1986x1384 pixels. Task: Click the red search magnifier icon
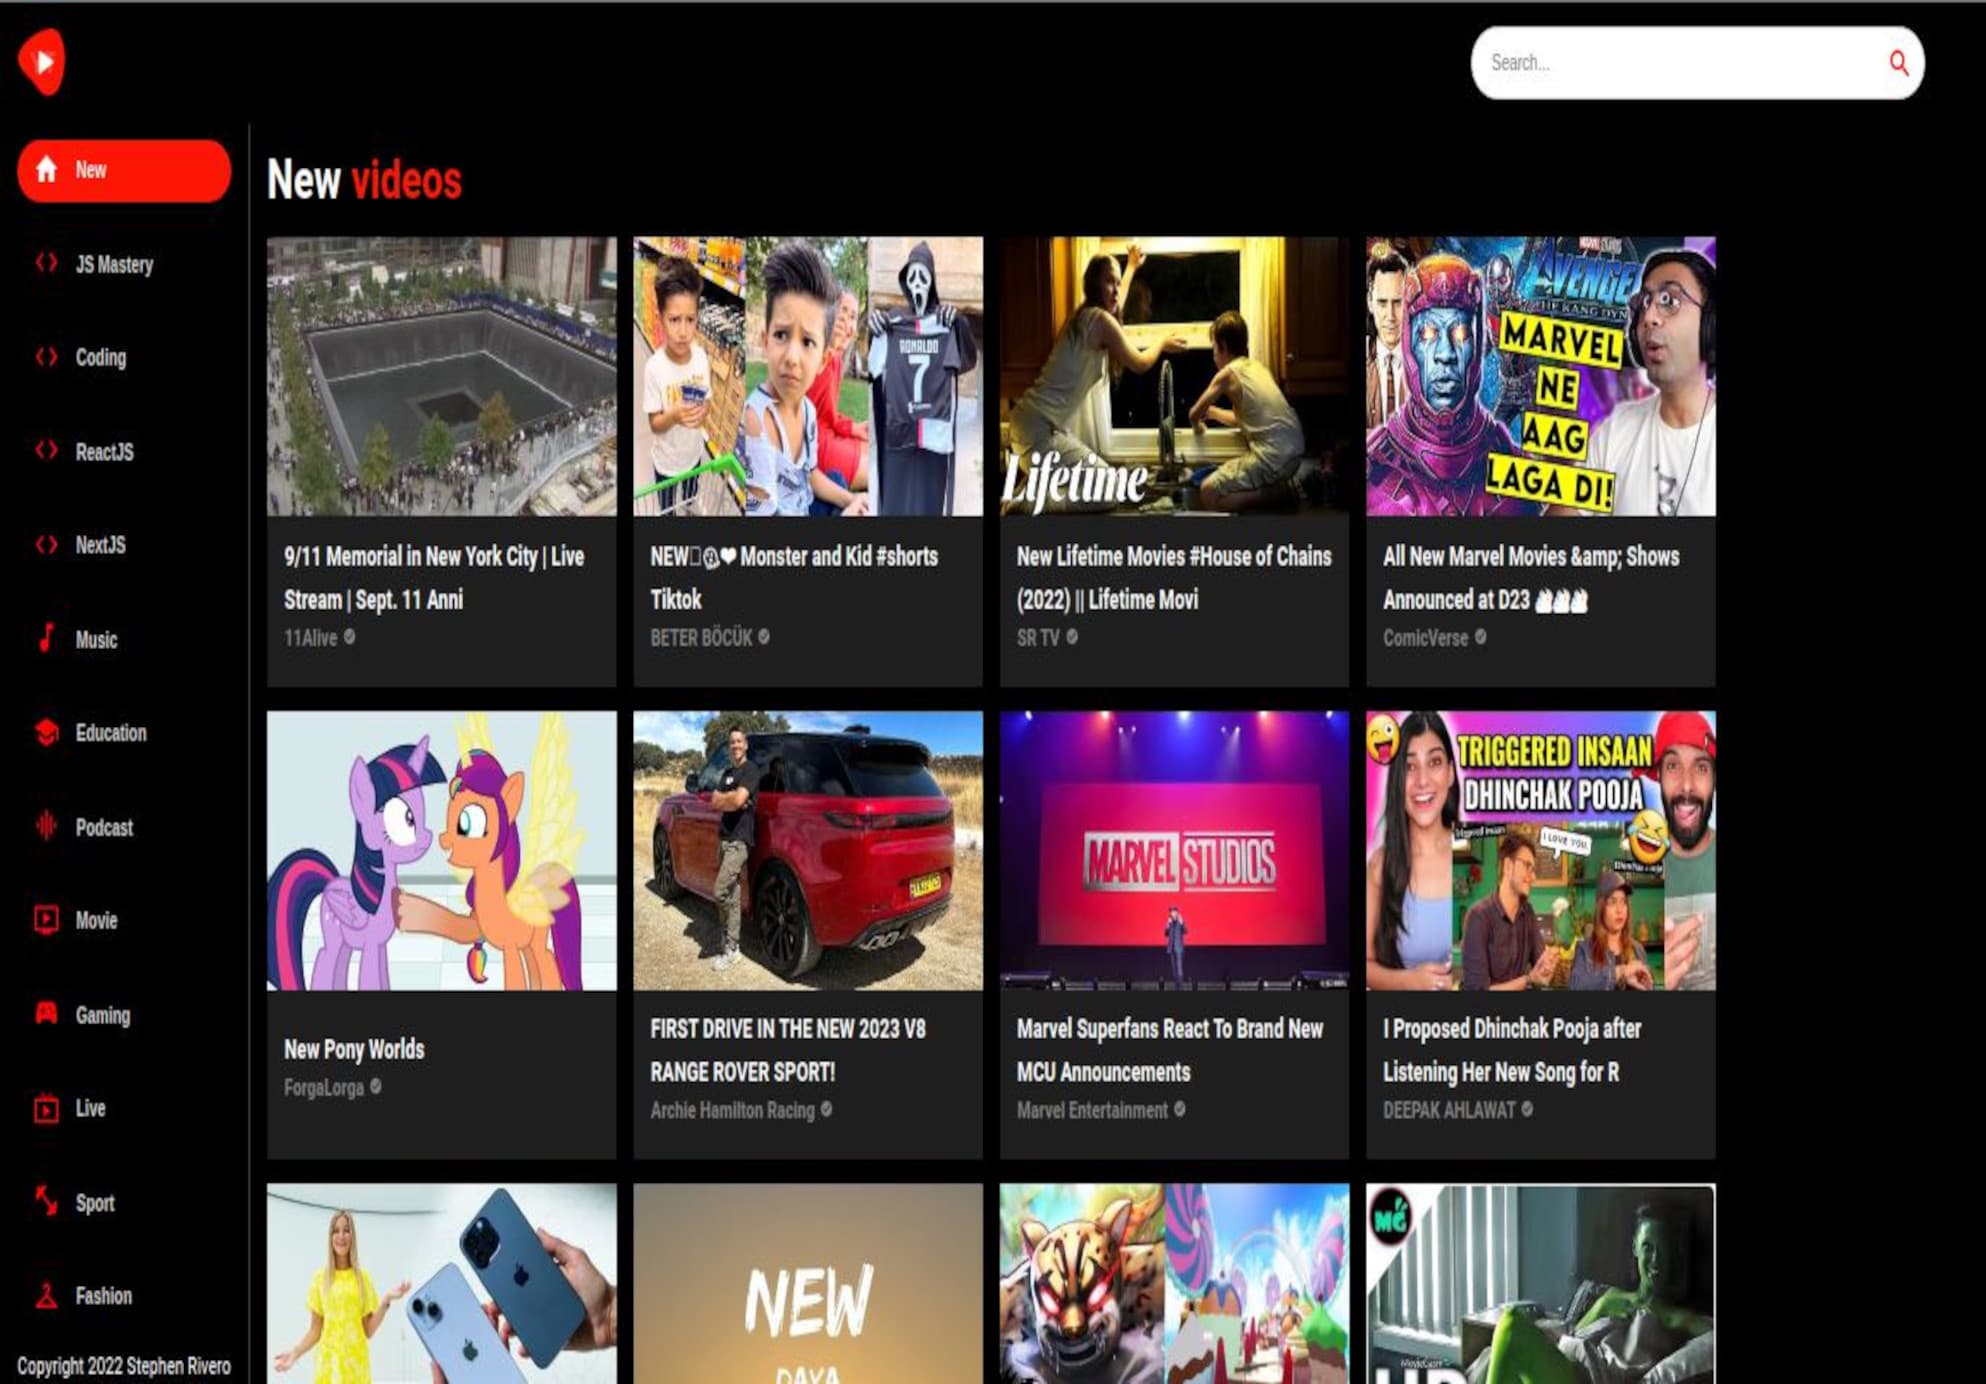point(1898,63)
